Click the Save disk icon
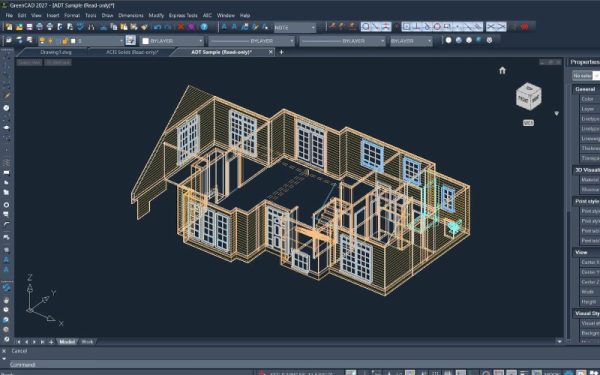600x375 pixels. (29, 27)
